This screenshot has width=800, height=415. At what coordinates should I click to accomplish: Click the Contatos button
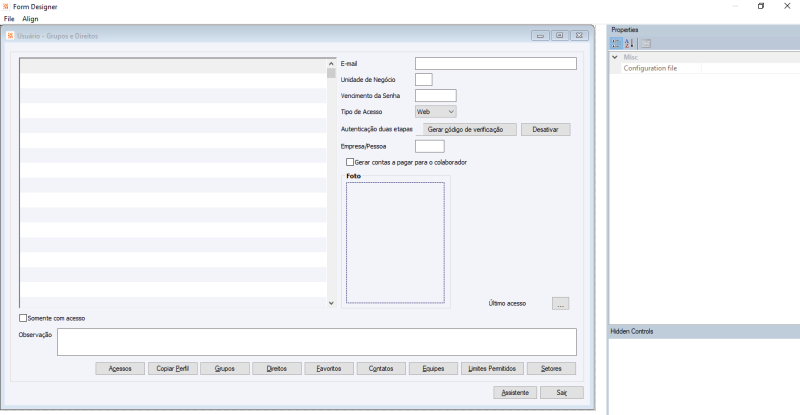[x=381, y=369]
